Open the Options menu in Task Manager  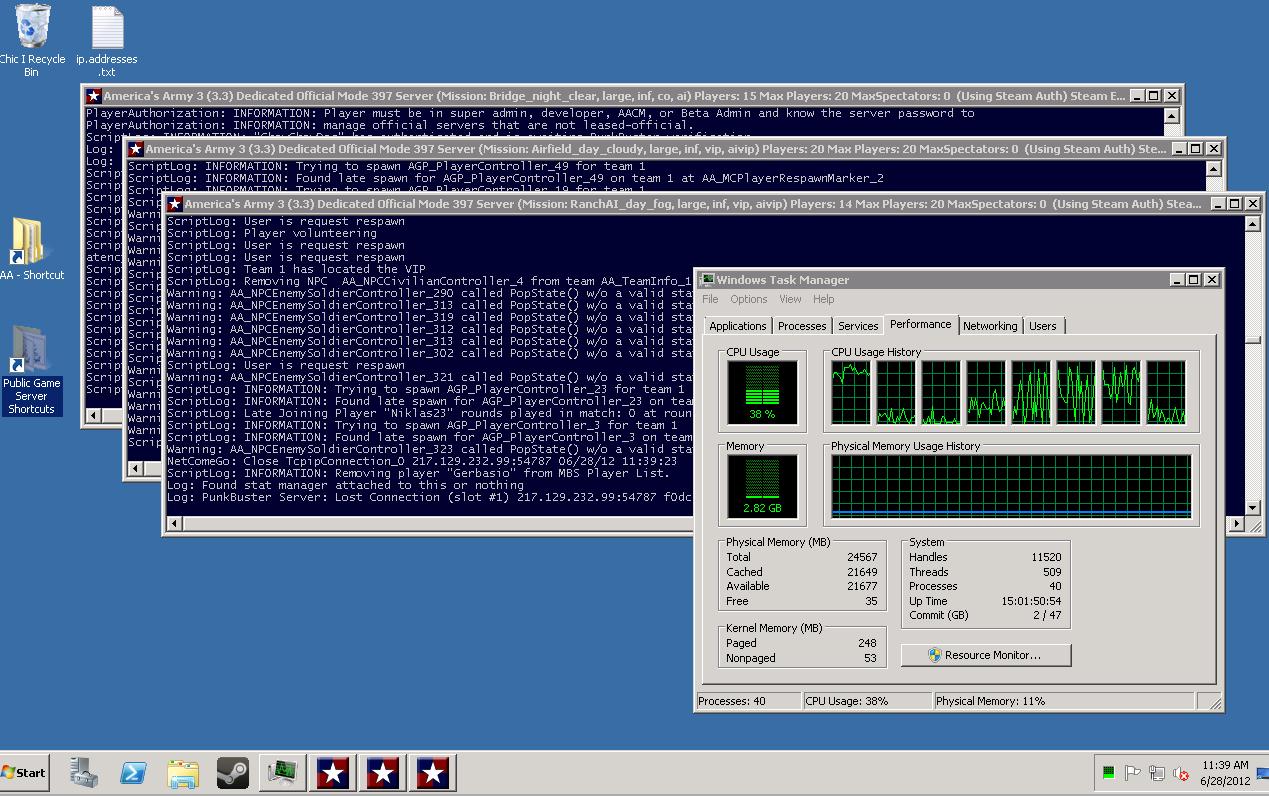tap(748, 299)
